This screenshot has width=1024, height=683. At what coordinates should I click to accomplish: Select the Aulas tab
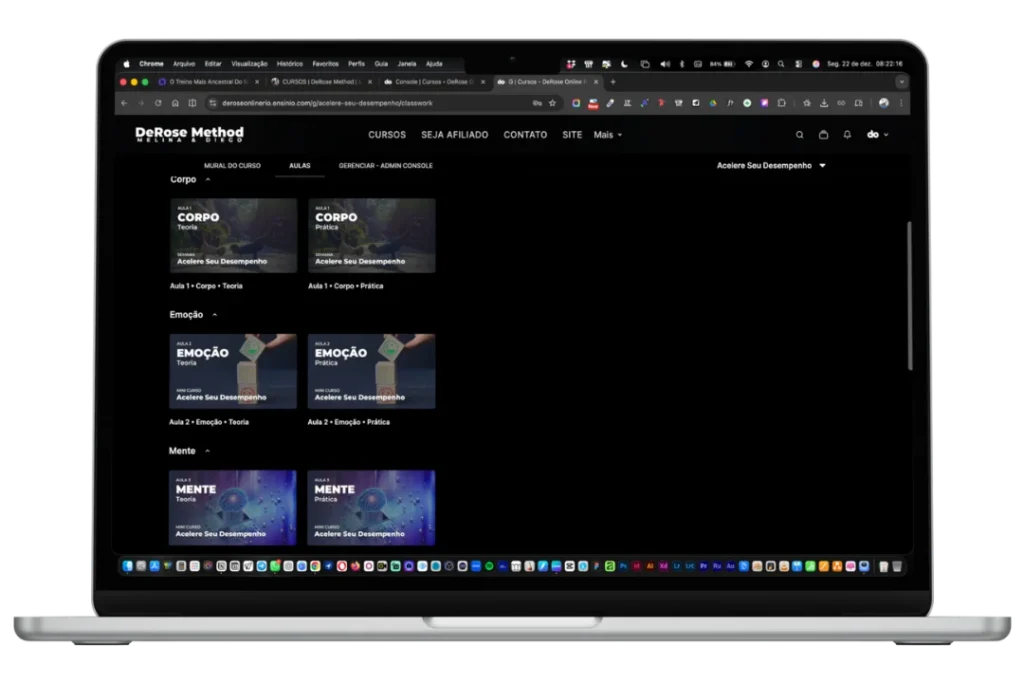coord(300,166)
